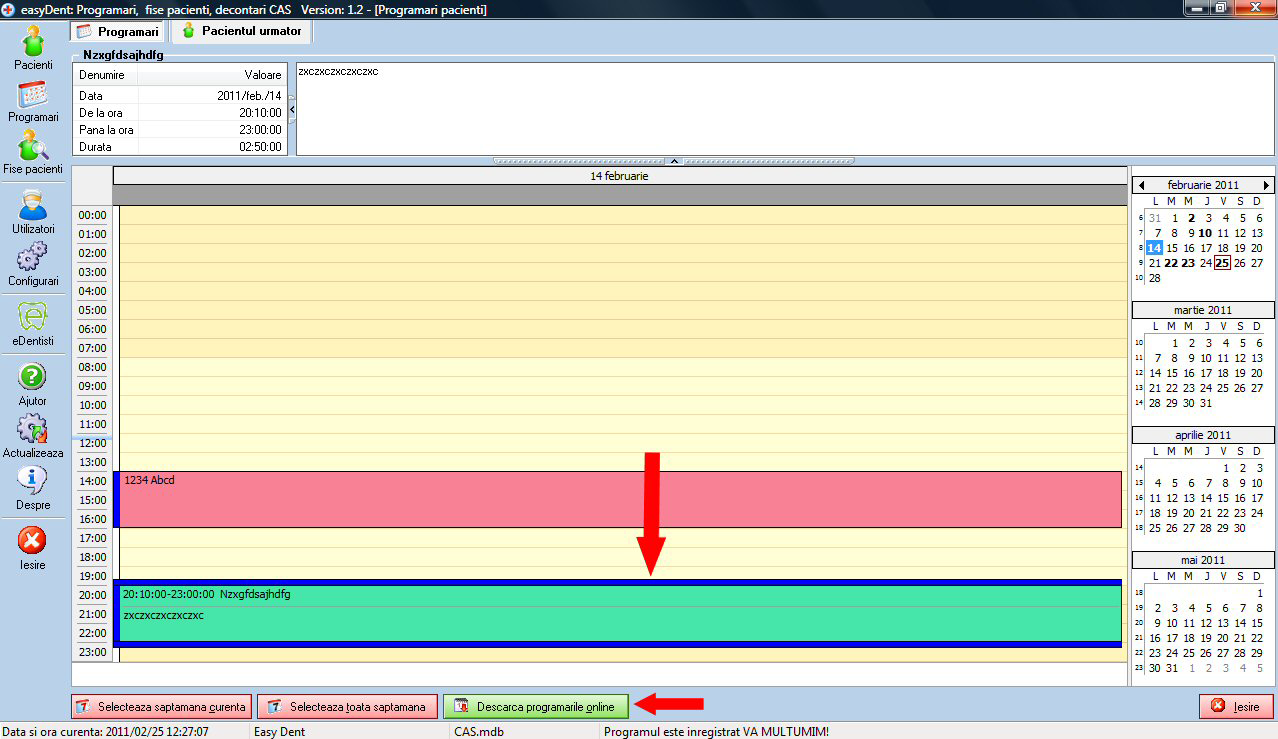1278x739 pixels.
Task: Select the red 1234 Abcd appointment
Action: [x=620, y=499]
